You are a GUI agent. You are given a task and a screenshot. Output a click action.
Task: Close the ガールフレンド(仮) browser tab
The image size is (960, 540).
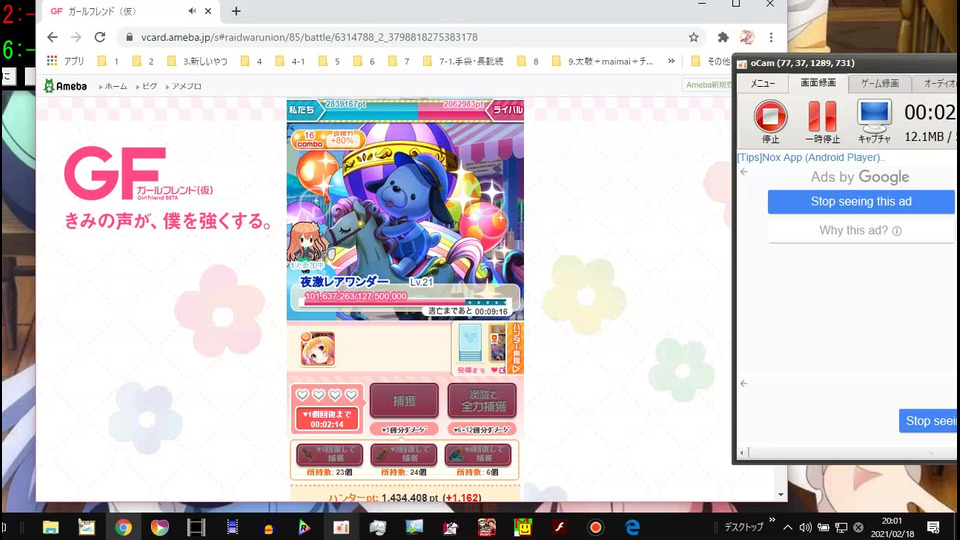point(208,11)
